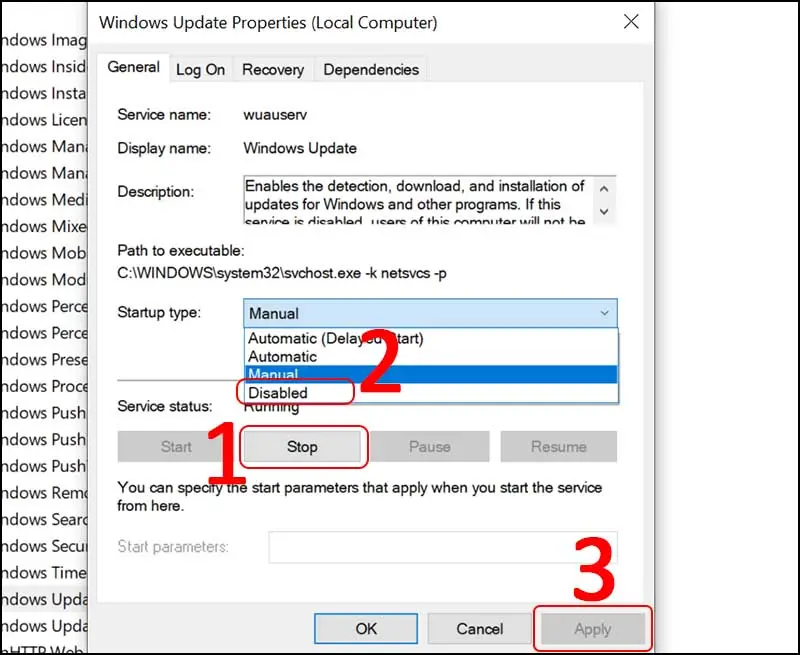
Task: Select Disabled from the startup type list
Action: click(279, 393)
